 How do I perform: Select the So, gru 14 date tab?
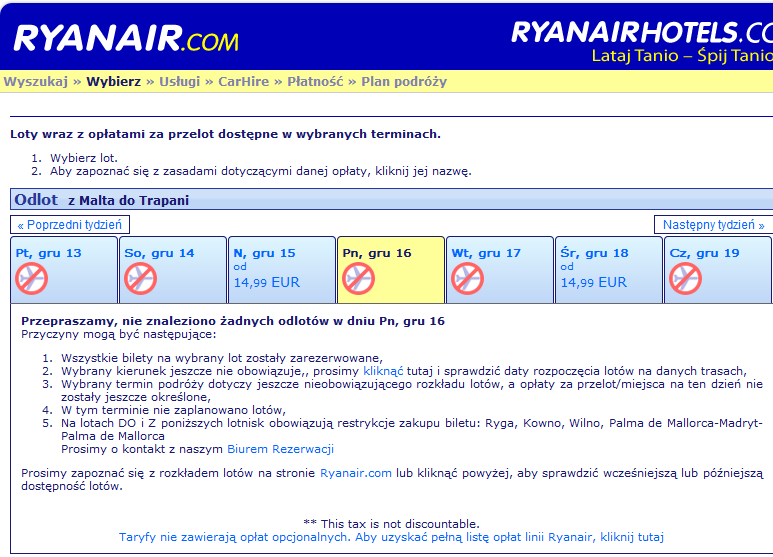173,270
